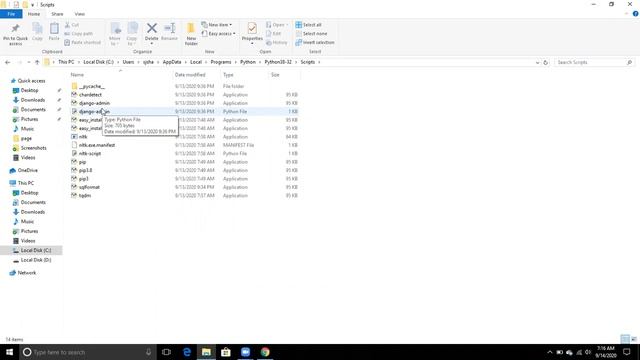The width and height of the screenshot is (640, 360).
Task: Click Select none in the ribbon
Action: (x=311, y=33)
